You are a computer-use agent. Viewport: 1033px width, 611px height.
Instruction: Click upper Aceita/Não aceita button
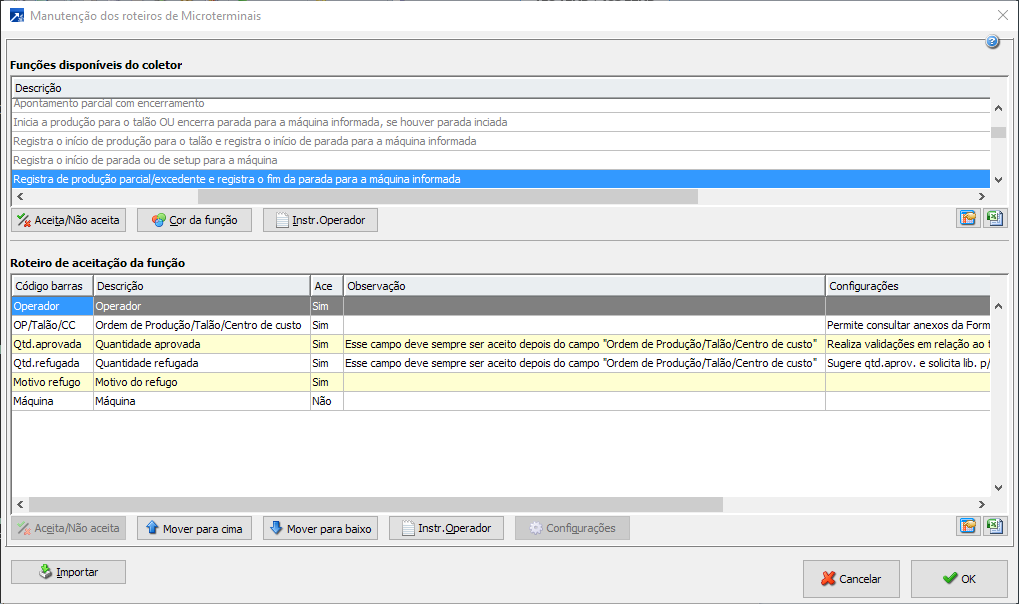(68, 220)
